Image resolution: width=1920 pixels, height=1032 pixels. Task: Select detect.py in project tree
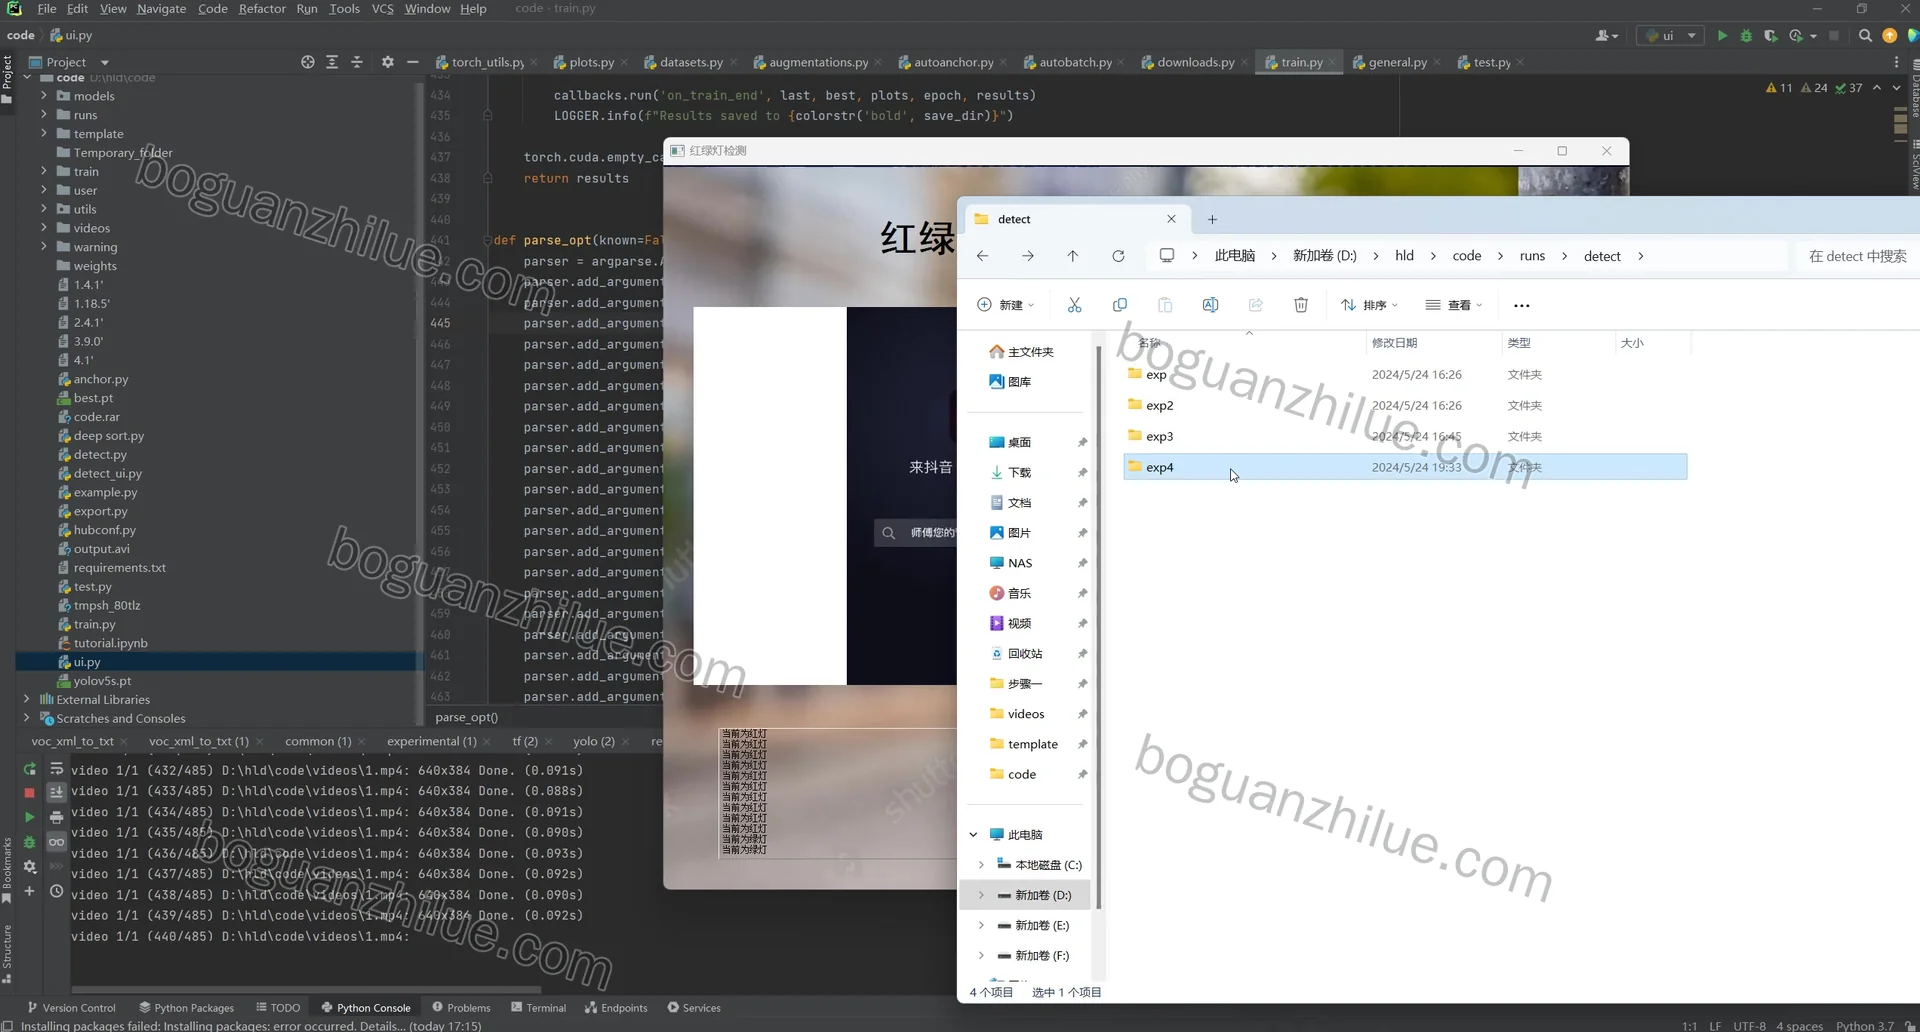tap(100, 454)
